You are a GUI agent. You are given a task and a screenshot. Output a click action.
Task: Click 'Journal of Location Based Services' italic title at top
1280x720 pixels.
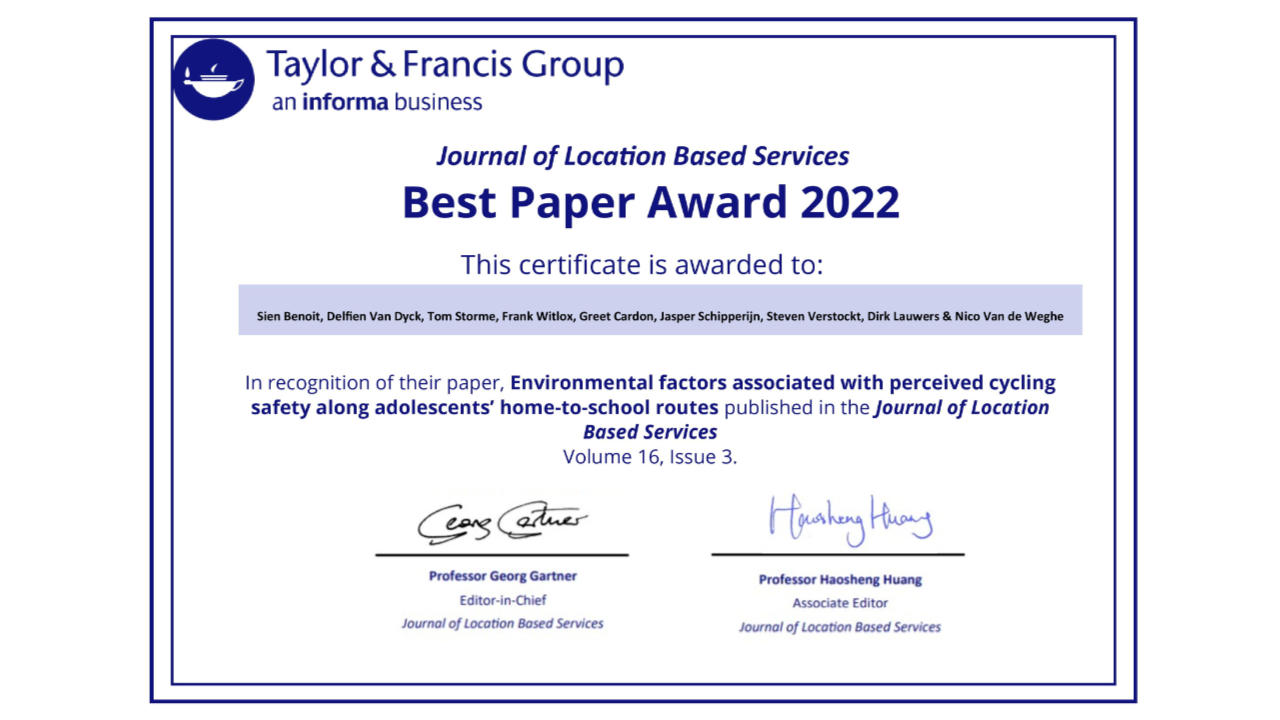[x=643, y=156]
